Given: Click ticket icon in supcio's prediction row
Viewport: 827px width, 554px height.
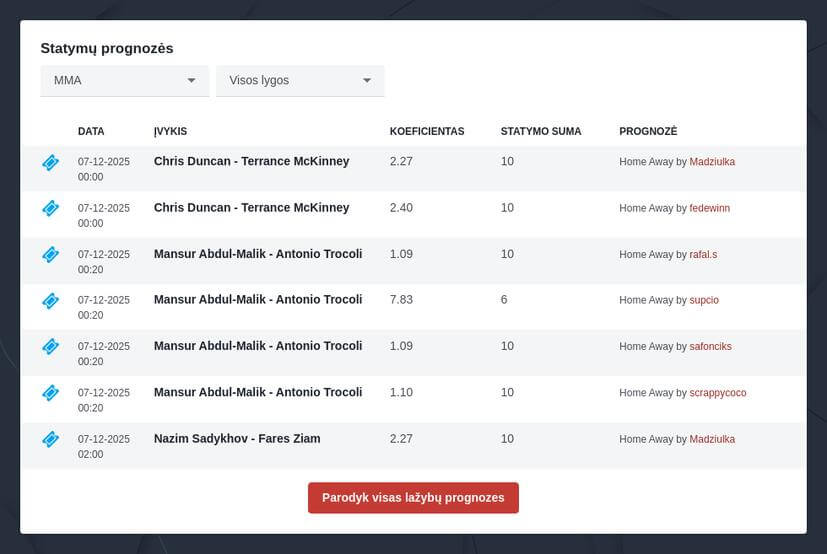Looking at the screenshot, I should [50, 300].
